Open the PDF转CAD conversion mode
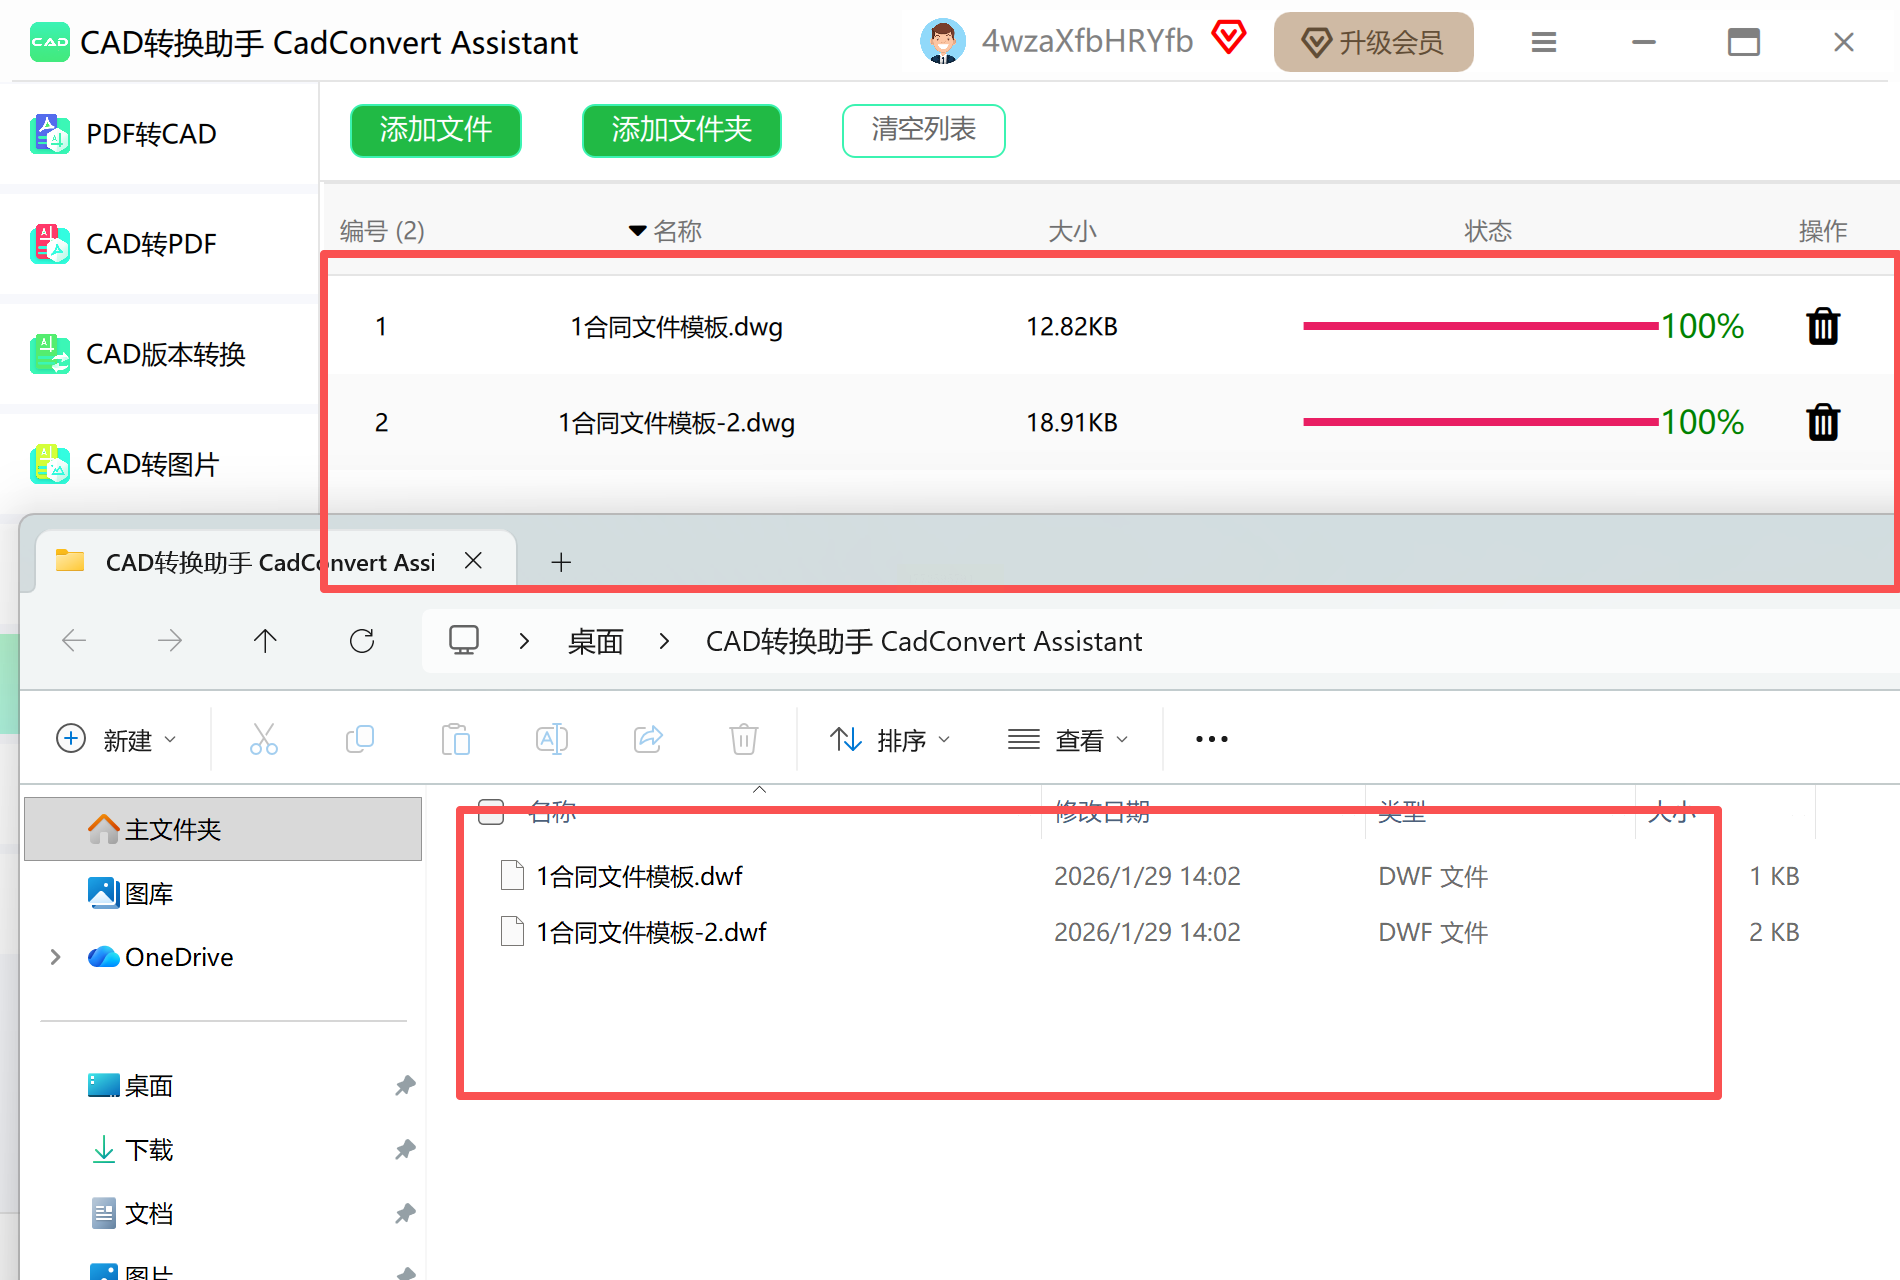1900x1280 pixels. [x=150, y=134]
